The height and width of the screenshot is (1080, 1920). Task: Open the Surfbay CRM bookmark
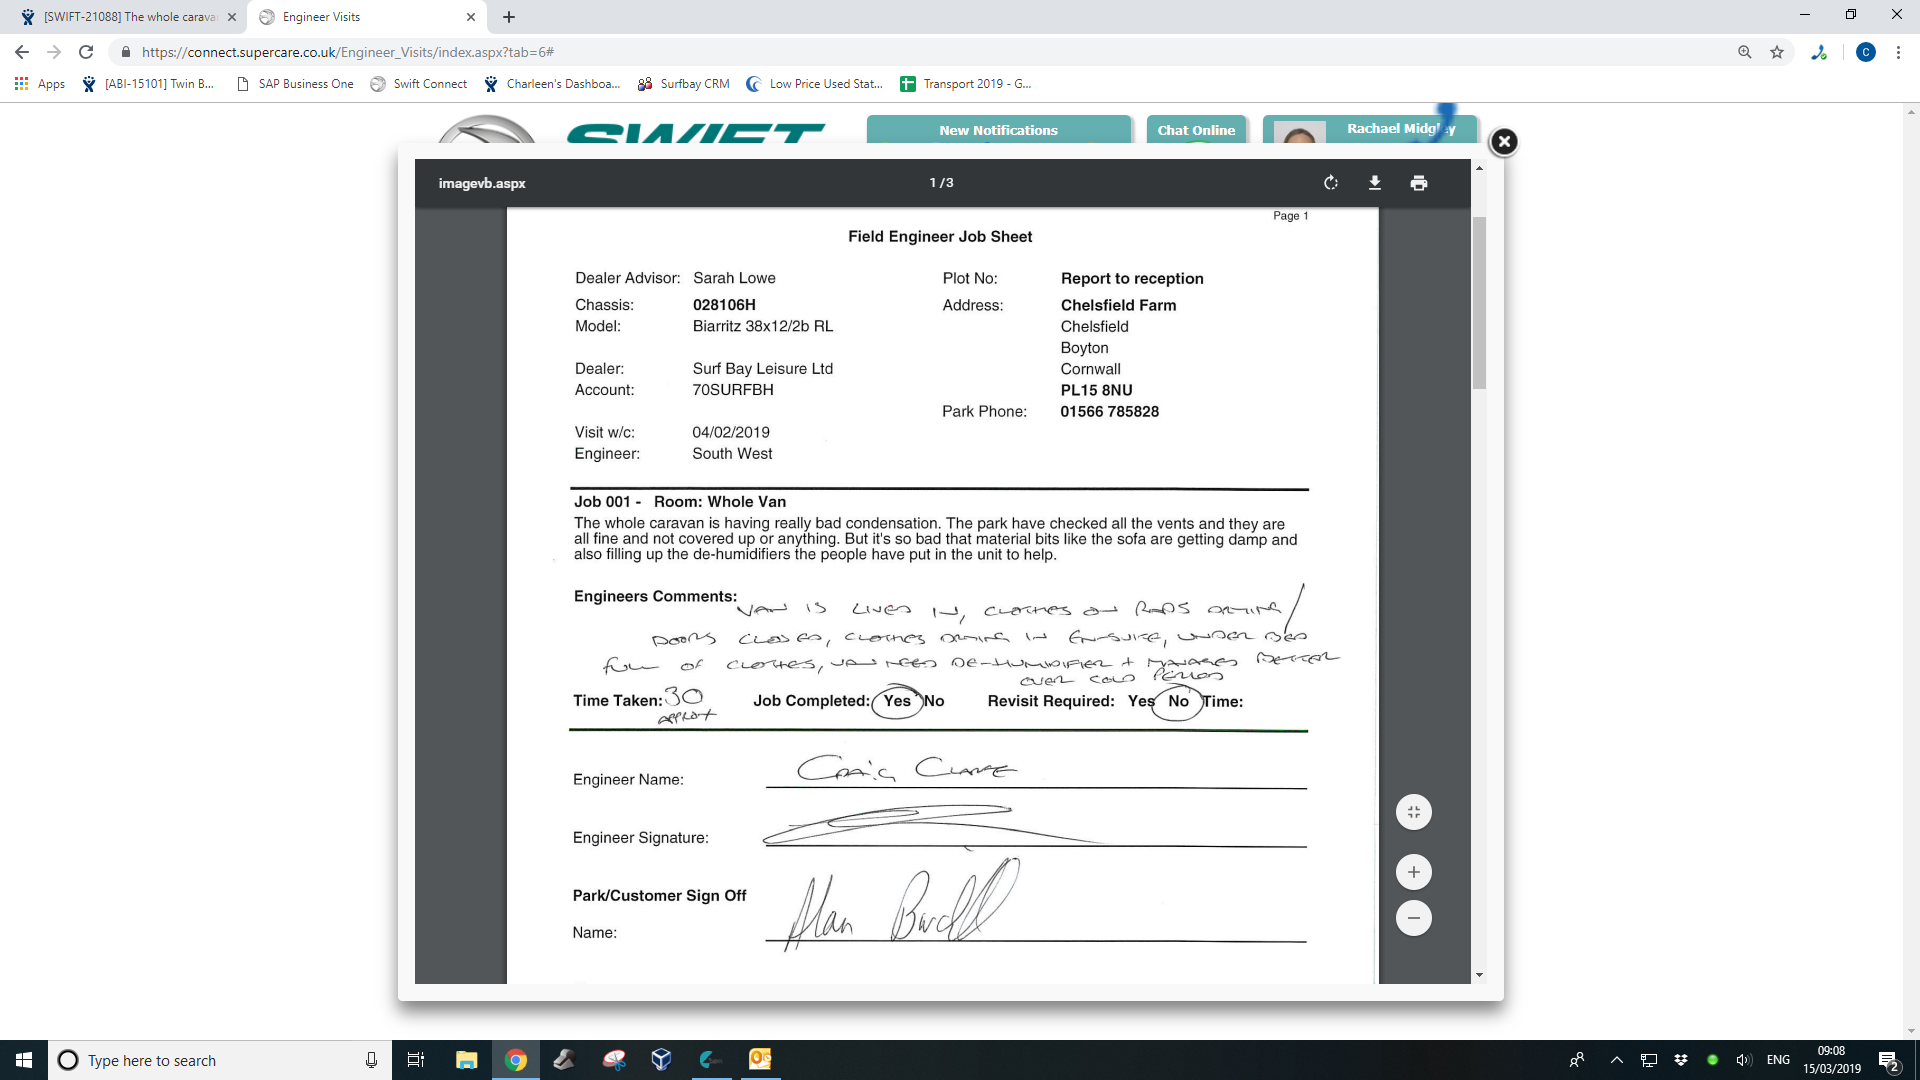point(684,84)
